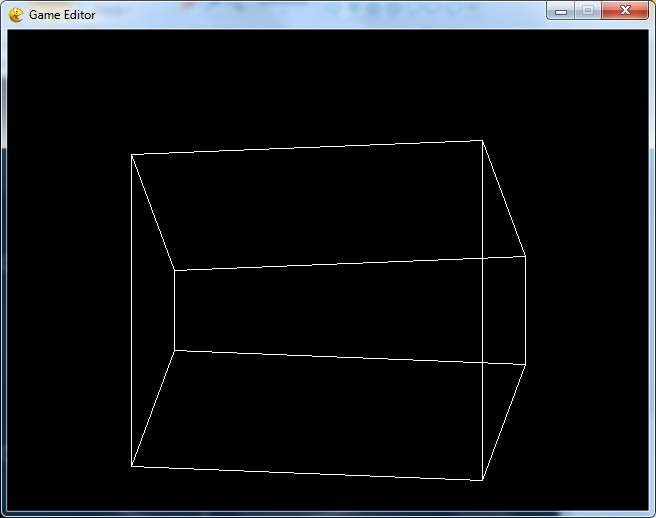Minimize the Game Editor window

561,11
